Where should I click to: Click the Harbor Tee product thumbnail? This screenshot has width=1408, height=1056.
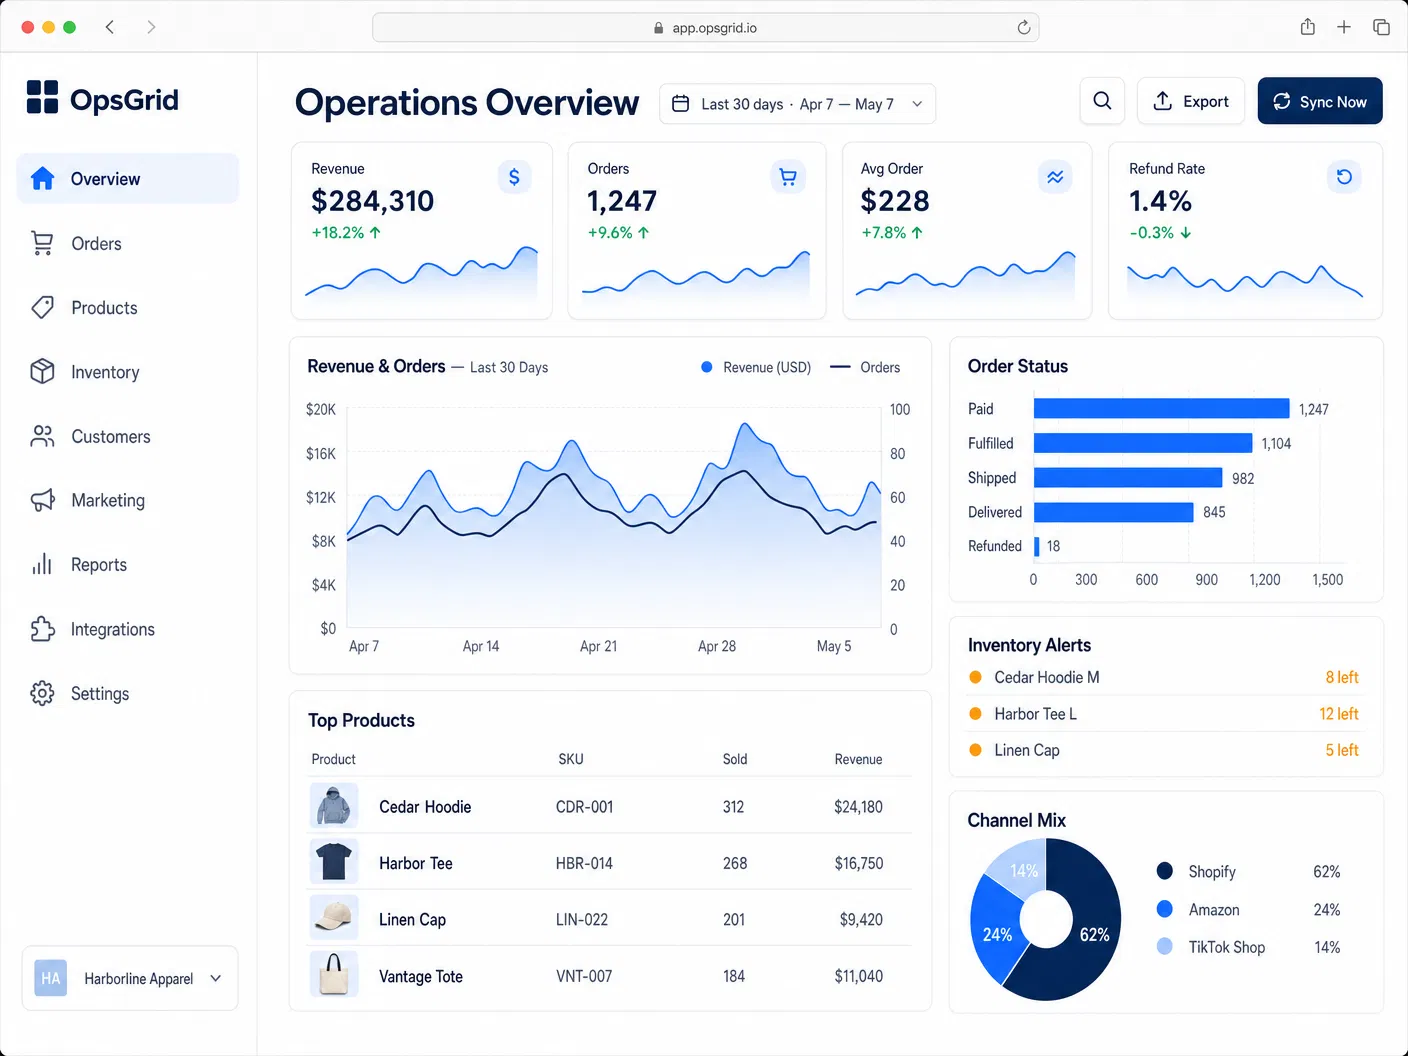(334, 862)
